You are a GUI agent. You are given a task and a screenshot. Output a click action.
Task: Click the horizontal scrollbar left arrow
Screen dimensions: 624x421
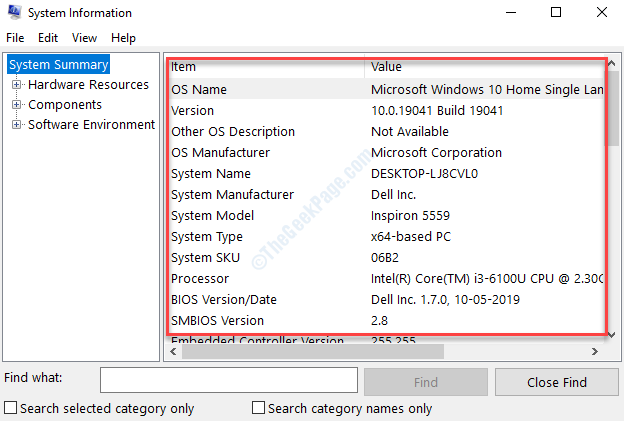tap(173, 351)
